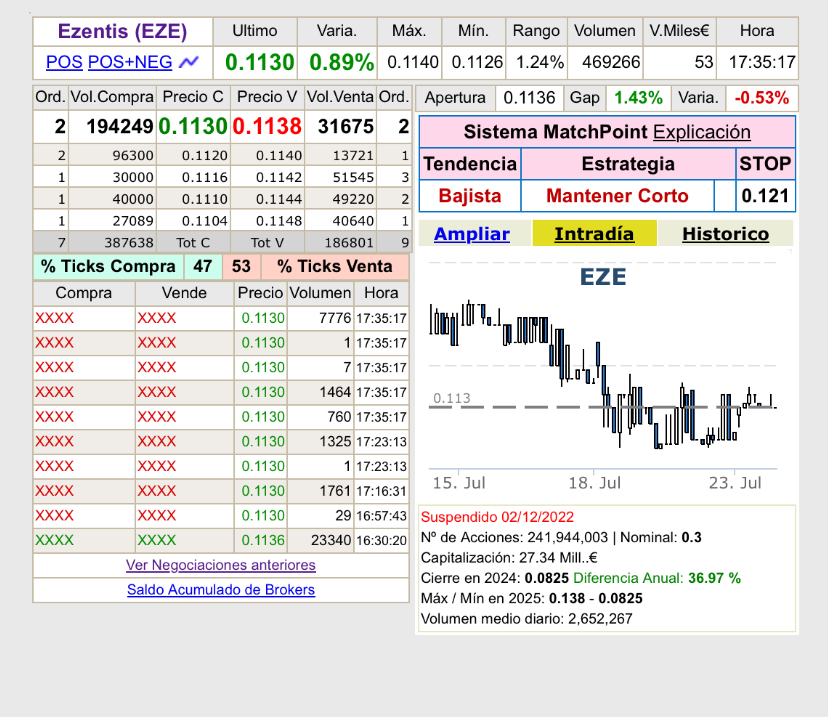Click the trade with volume 1464
Screen dimensions: 828x717
pos(335,392)
